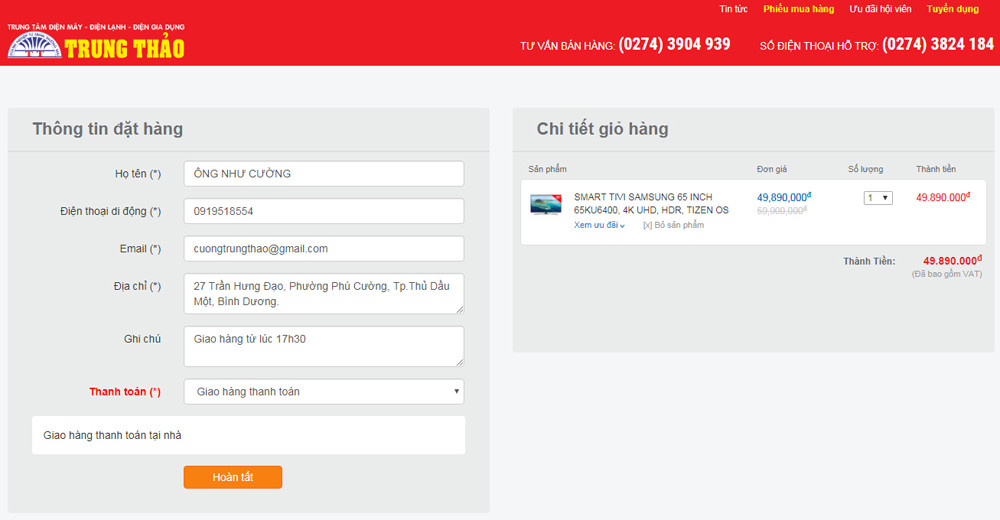Click the Đã bao gồm VAT note
Image resolution: width=1000 pixels, height=520 pixels.
[947, 274]
